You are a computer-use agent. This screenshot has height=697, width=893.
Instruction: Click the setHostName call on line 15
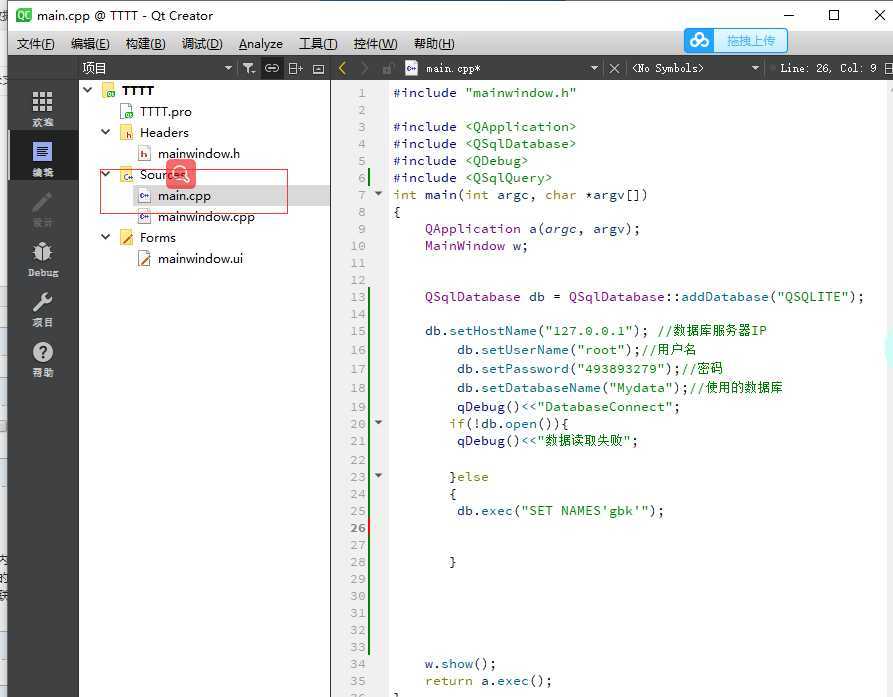[493, 331]
